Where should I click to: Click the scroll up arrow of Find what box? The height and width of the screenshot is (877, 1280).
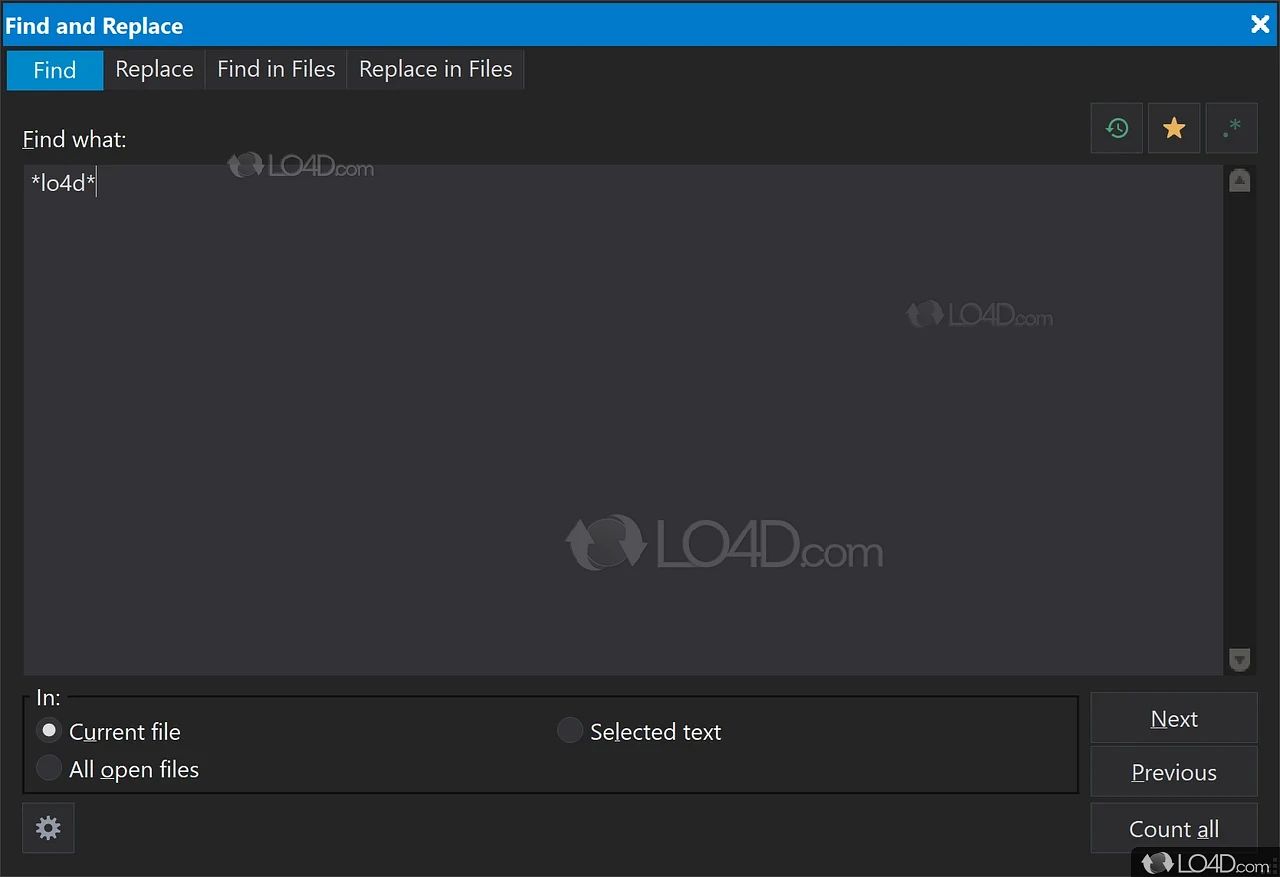[x=1240, y=181]
